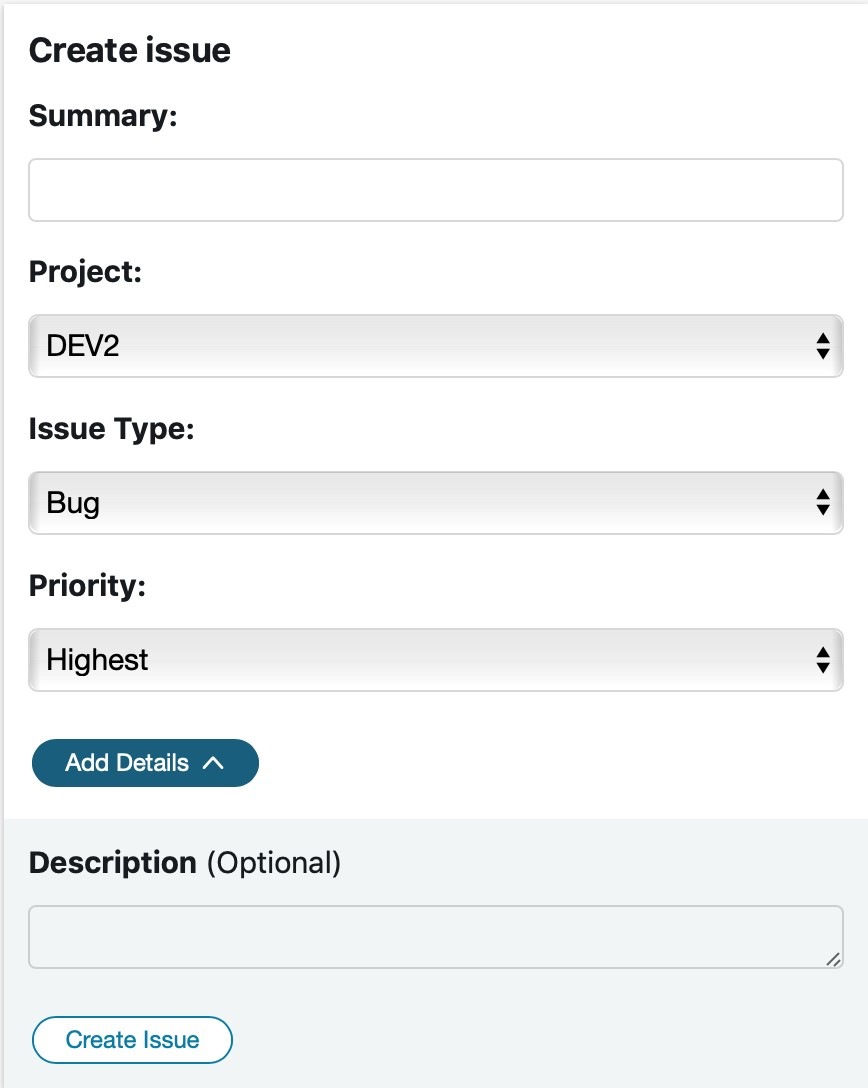The height and width of the screenshot is (1088, 868).
Task: Click the up-down arrows on Issue Type selector
Action: [822, 503]
